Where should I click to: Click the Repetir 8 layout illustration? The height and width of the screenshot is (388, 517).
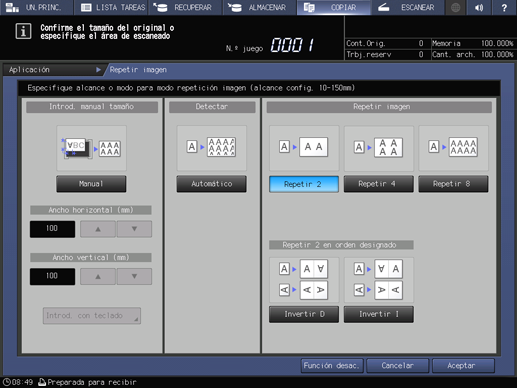pyautogui.click(x=453, y=148)
